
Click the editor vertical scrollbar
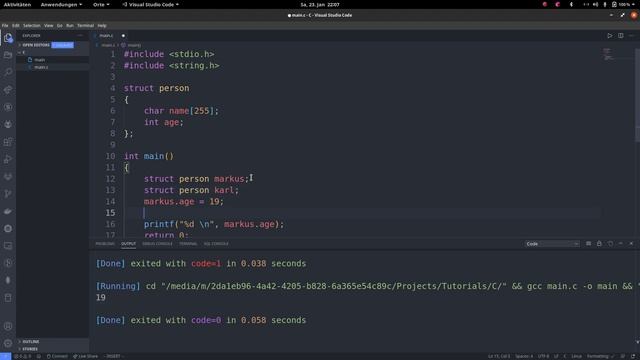637,95
